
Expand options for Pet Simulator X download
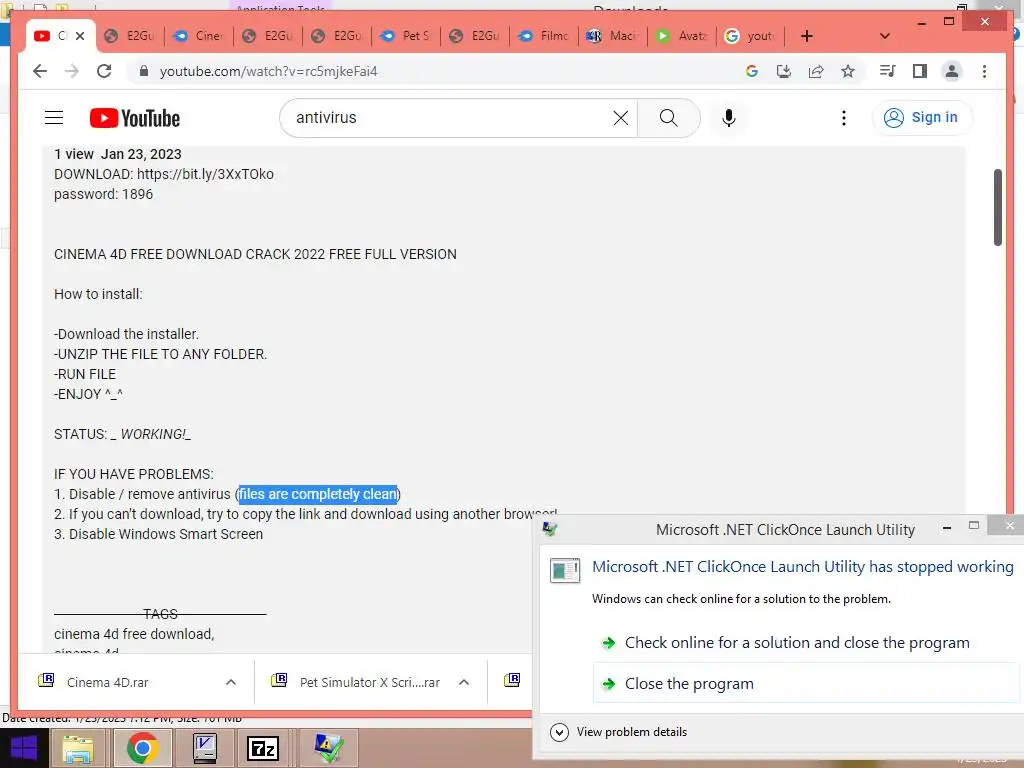(x=464, y=682)
